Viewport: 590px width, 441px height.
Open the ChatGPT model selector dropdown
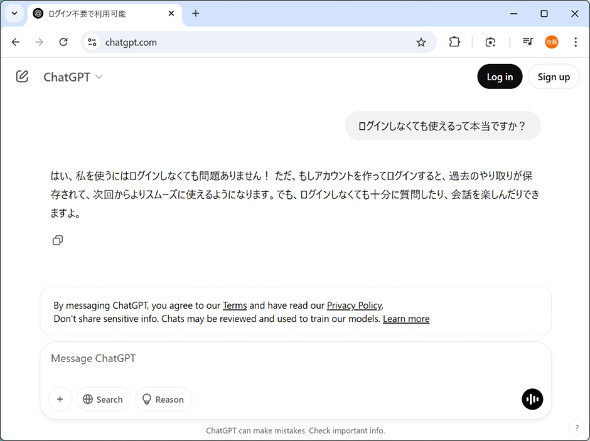(x=73, y=77)
